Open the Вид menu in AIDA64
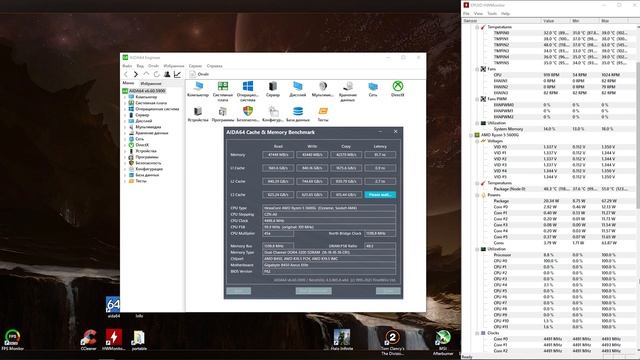 tap(140, 66)
